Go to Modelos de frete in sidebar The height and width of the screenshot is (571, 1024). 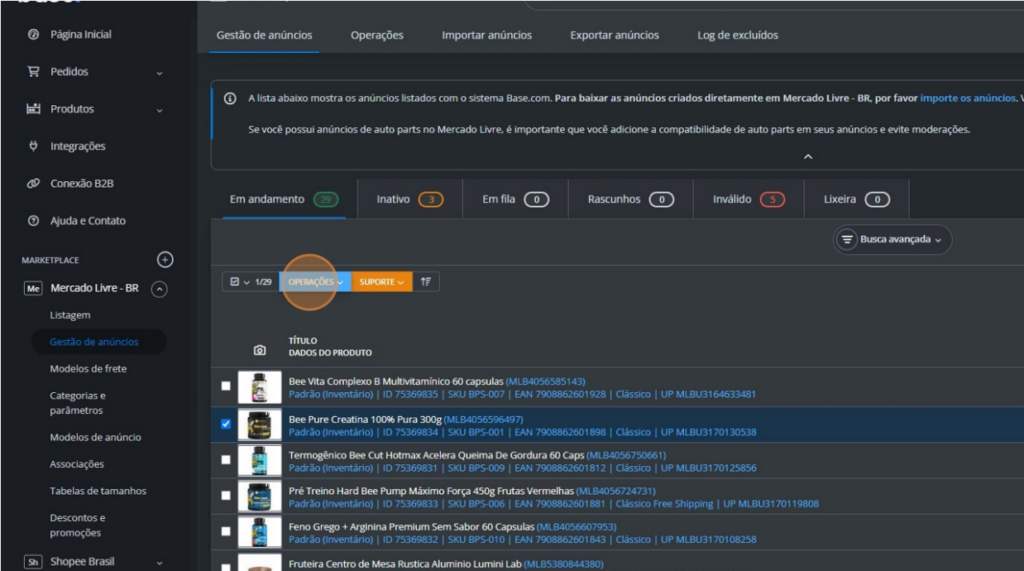coord(88,369)
